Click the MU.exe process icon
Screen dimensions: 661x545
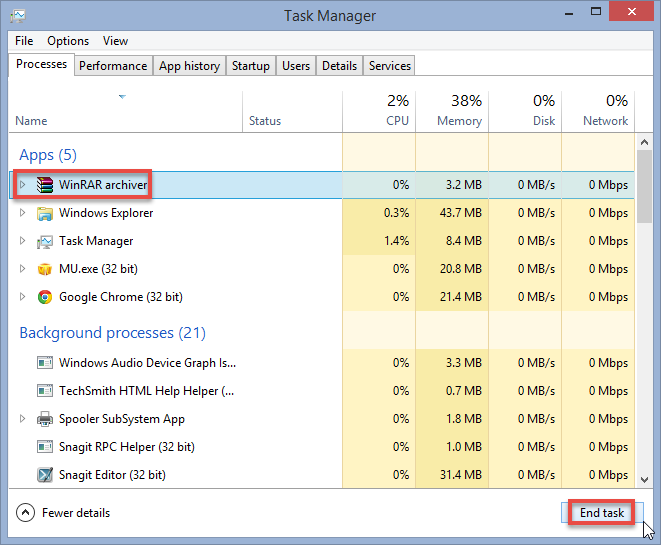(45, 269)
